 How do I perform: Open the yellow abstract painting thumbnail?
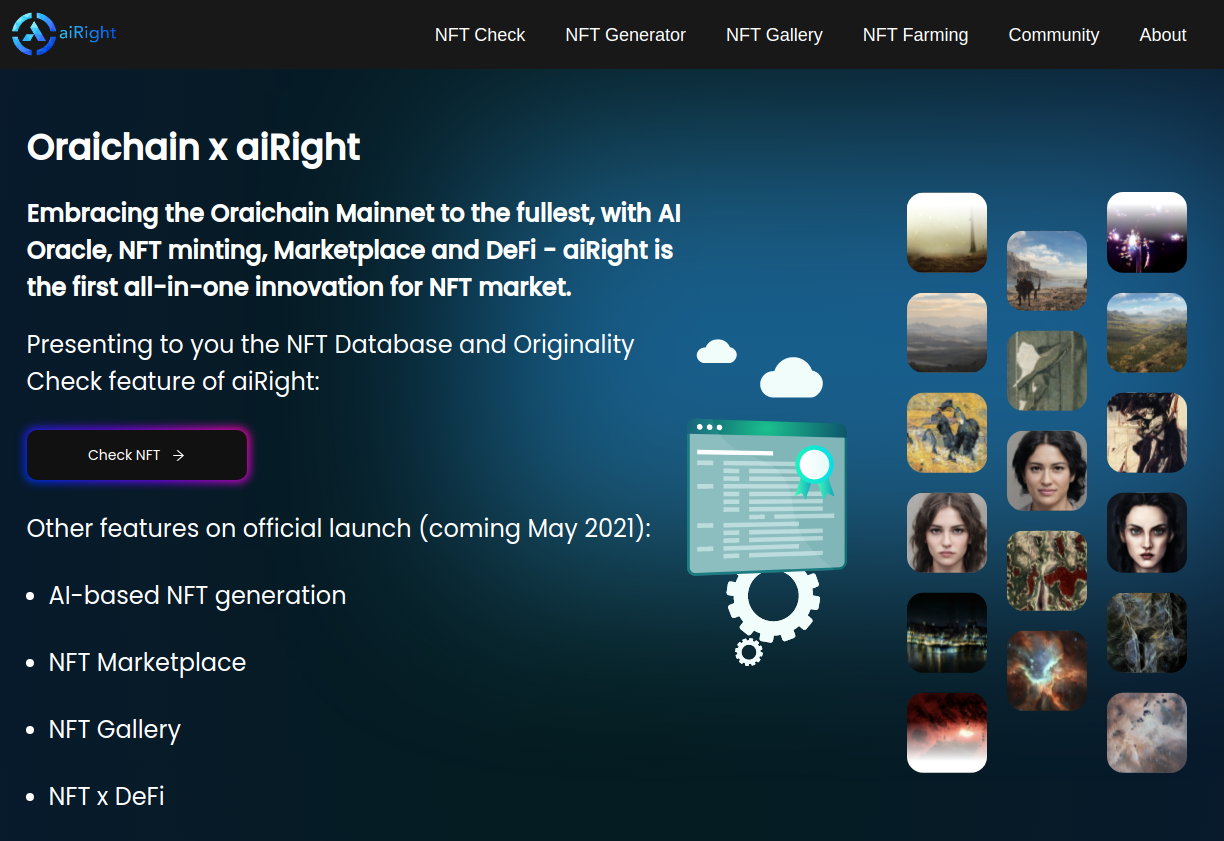(x=947, y=432)
